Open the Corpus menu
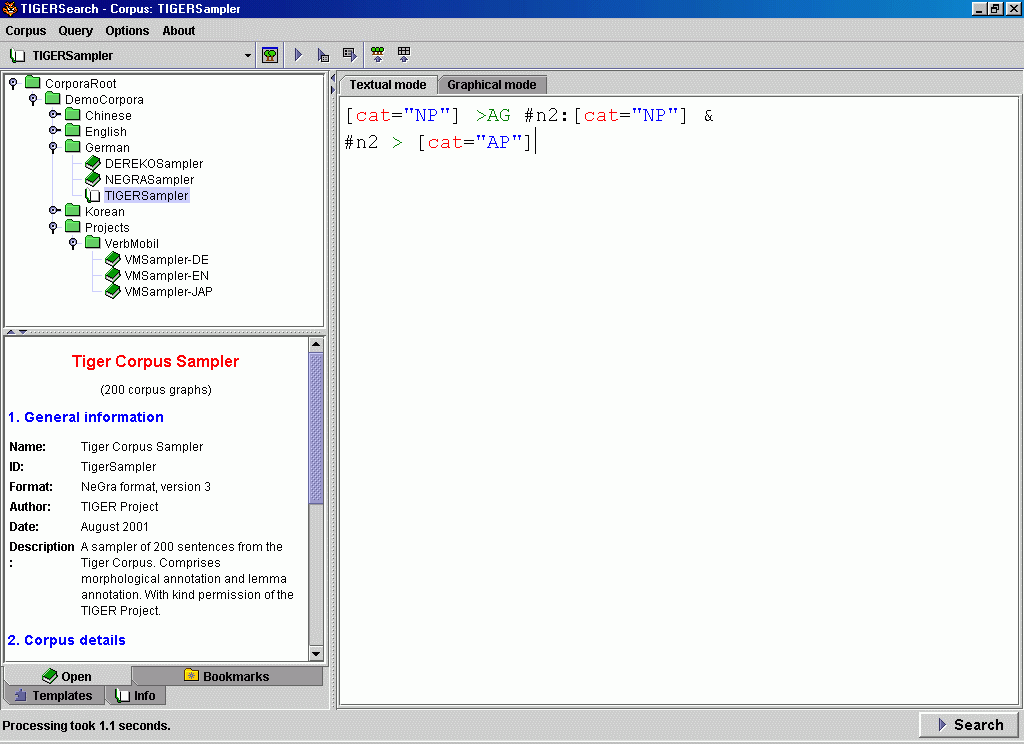The height and width of the screenshot is (744, 1024). point(25,31)
